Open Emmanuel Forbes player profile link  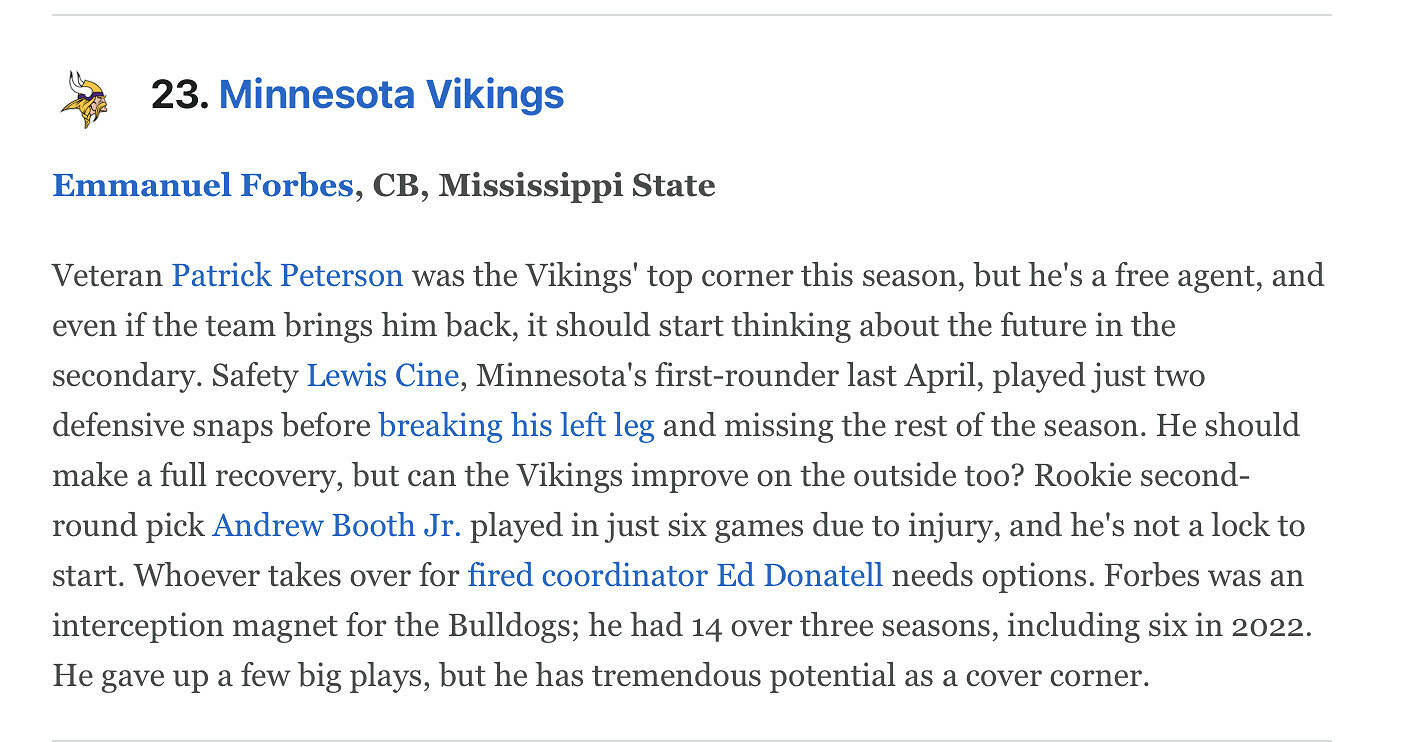pos(202,186)
